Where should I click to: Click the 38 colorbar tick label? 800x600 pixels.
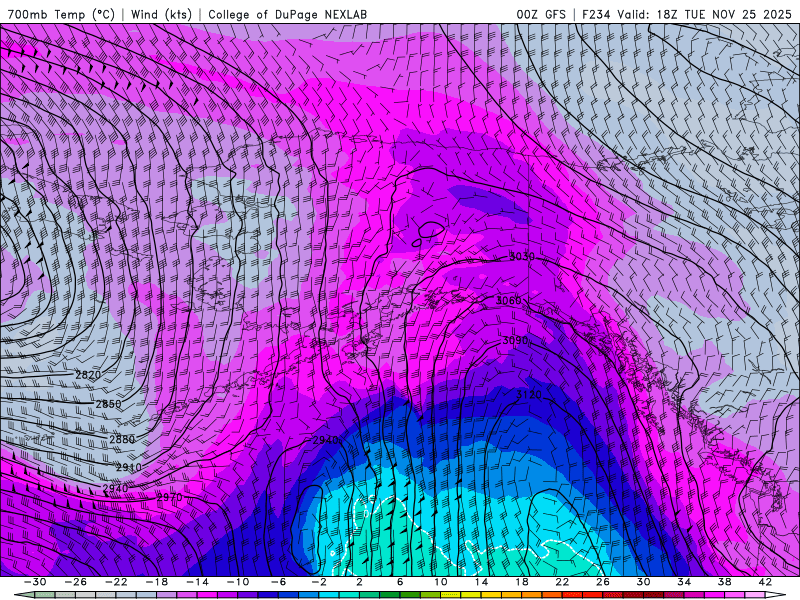(x=724, y=582)
